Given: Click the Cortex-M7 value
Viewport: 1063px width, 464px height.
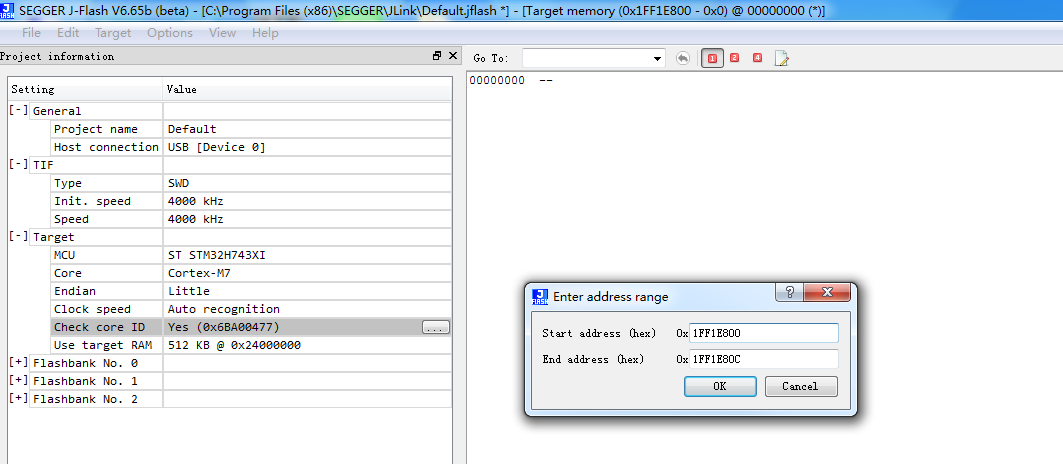Looking at the screenshot, I should tap(198, 273).
